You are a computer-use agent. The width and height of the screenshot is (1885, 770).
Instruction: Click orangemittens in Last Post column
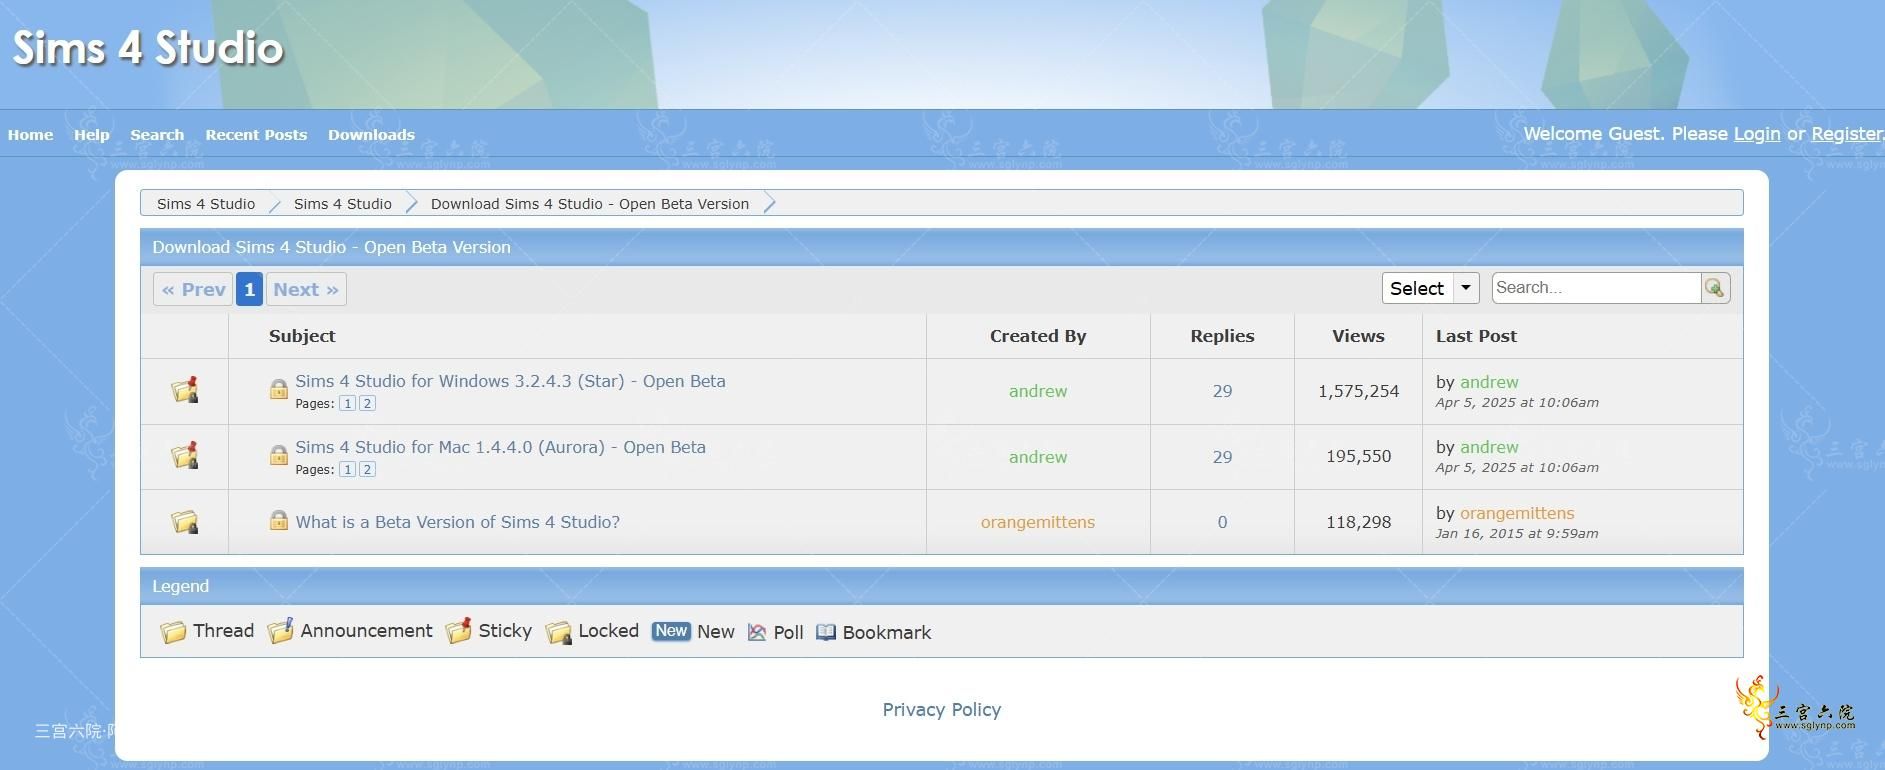pyautogui.click(x=1517, y=513)
